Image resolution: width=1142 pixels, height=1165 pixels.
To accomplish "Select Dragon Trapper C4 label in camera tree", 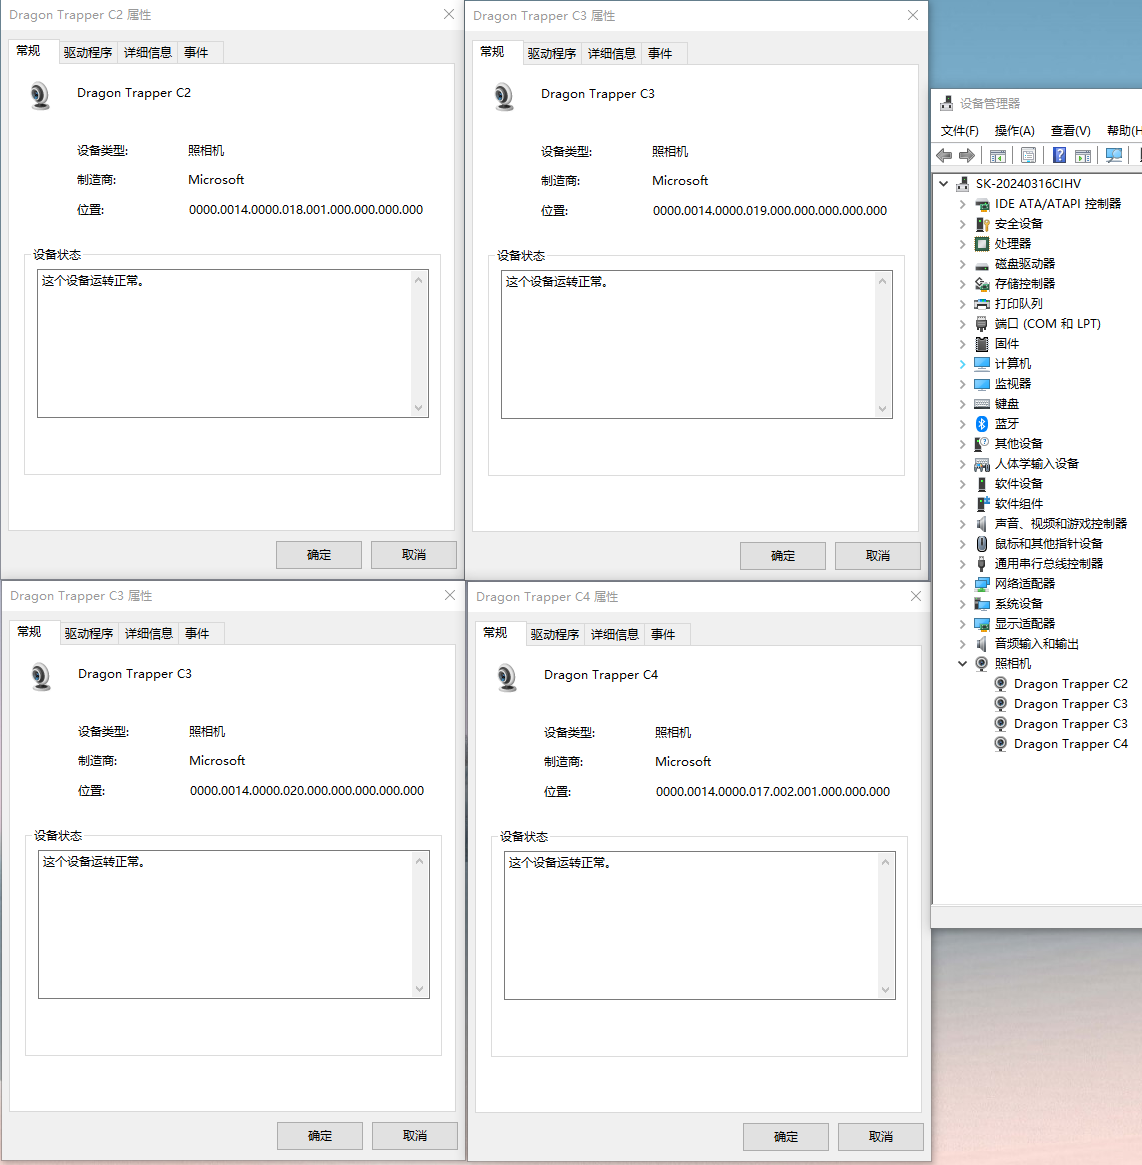I will (x=1071, y=744).
